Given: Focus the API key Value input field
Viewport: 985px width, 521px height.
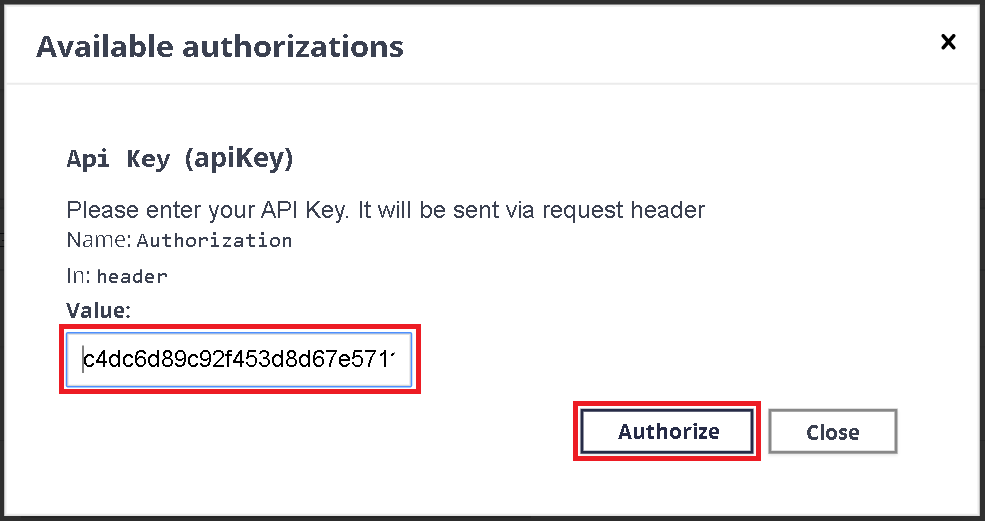Looking at the screenshot, I should point(240,359).
